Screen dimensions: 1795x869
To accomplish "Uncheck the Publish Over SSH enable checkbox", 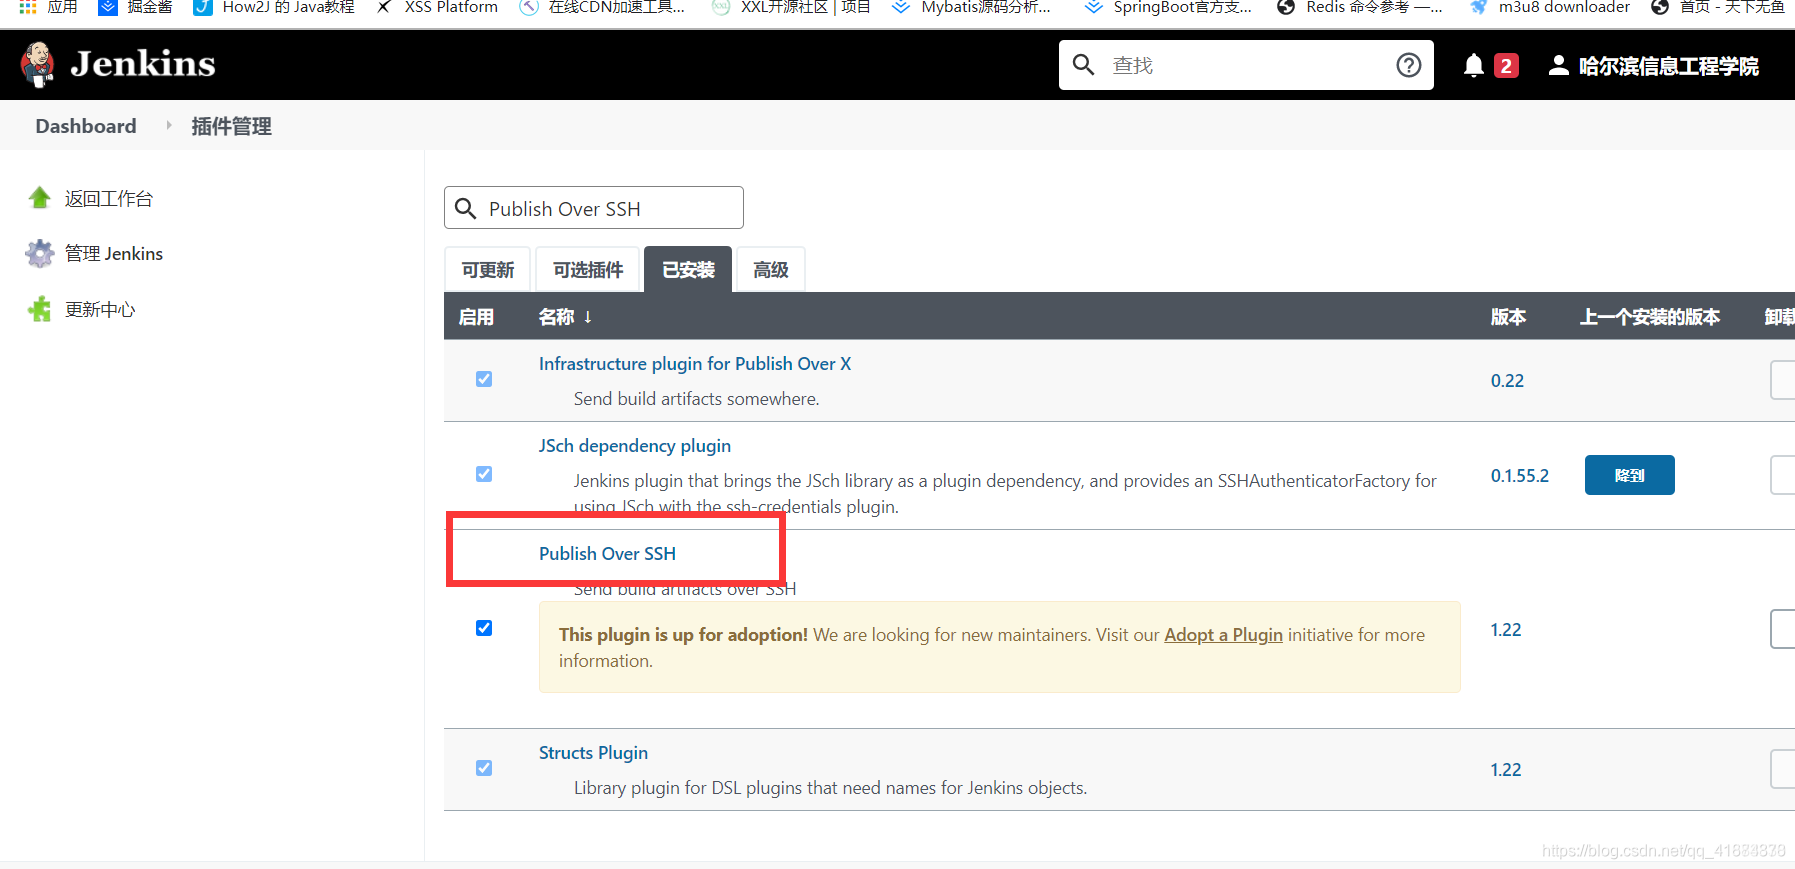I will click(484, 628).
